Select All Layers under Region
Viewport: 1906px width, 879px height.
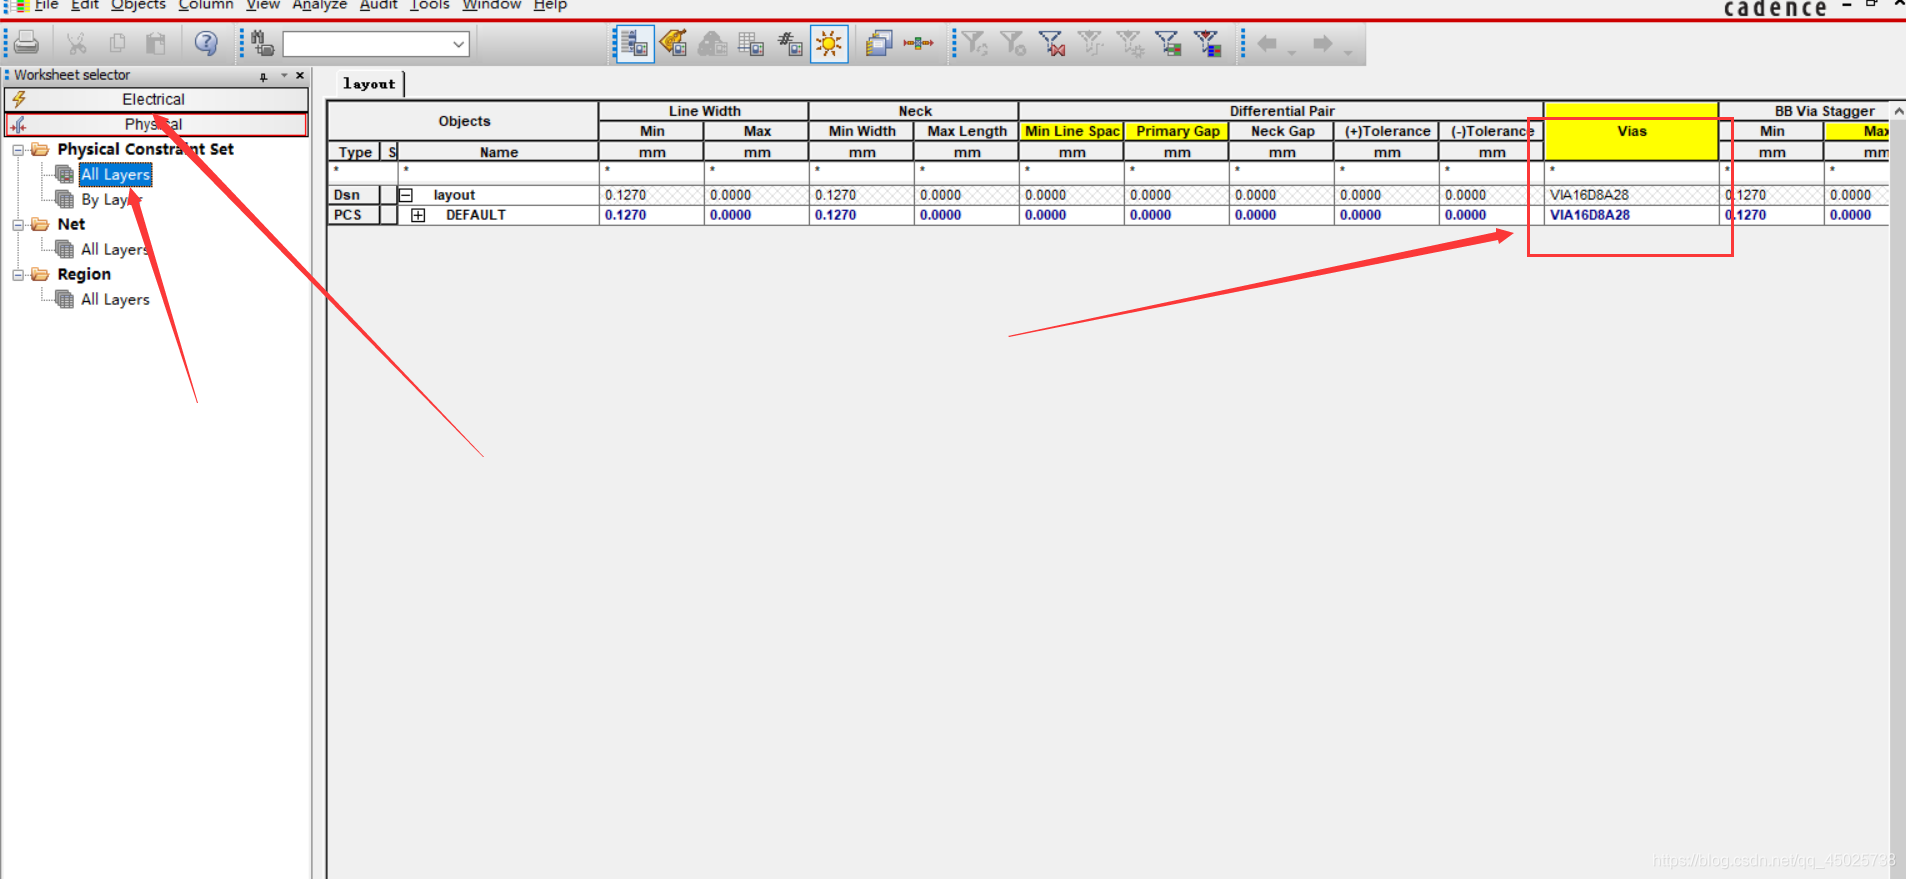(115, 300)
